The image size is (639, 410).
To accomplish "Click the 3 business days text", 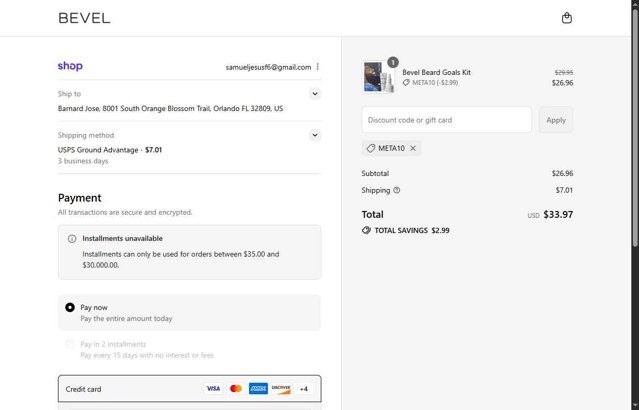I will [83, 161].
